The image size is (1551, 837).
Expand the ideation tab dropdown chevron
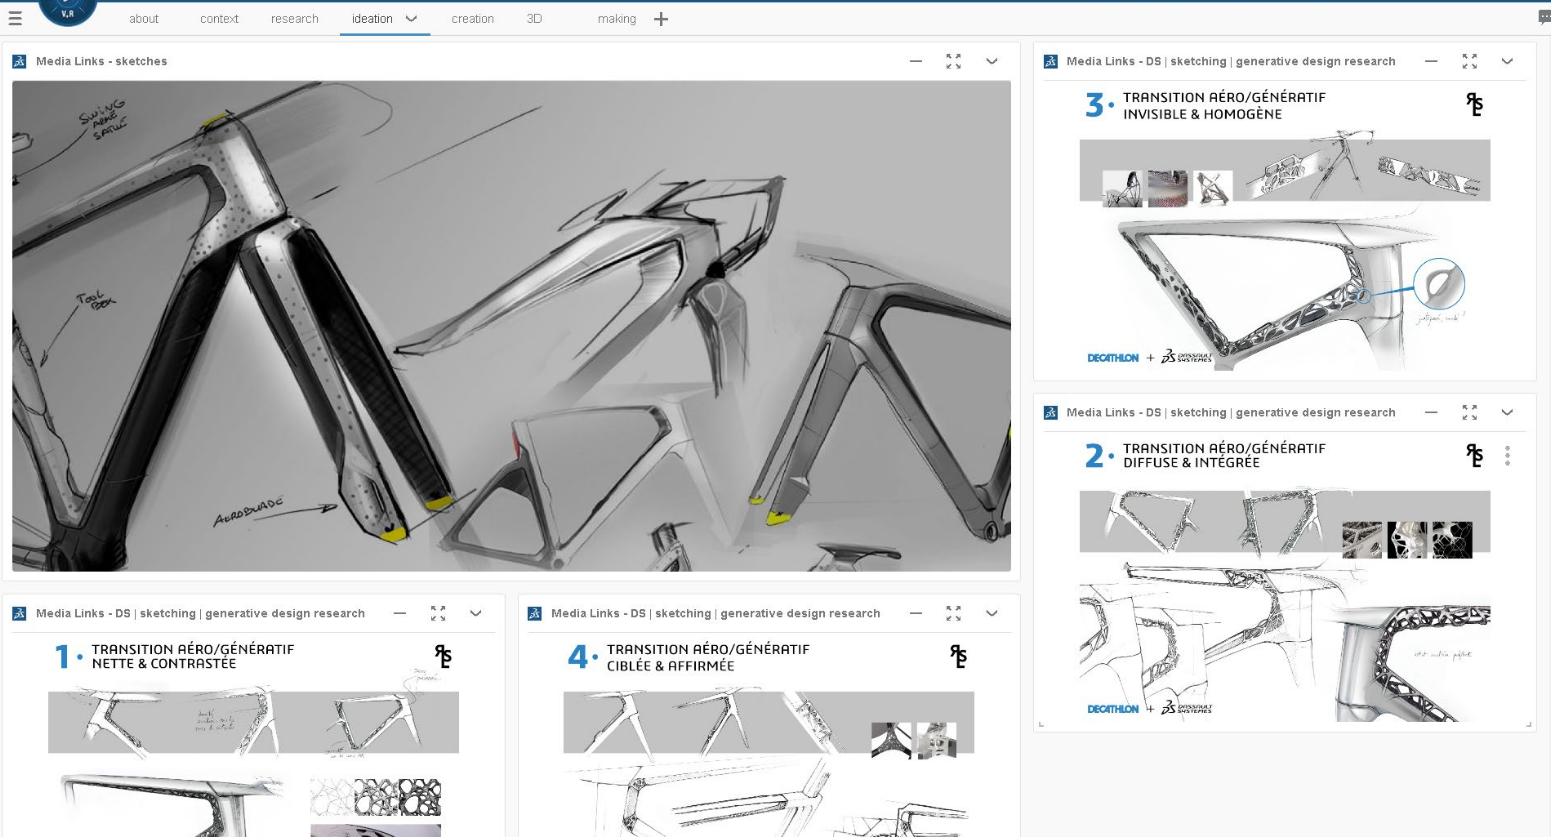411,19
